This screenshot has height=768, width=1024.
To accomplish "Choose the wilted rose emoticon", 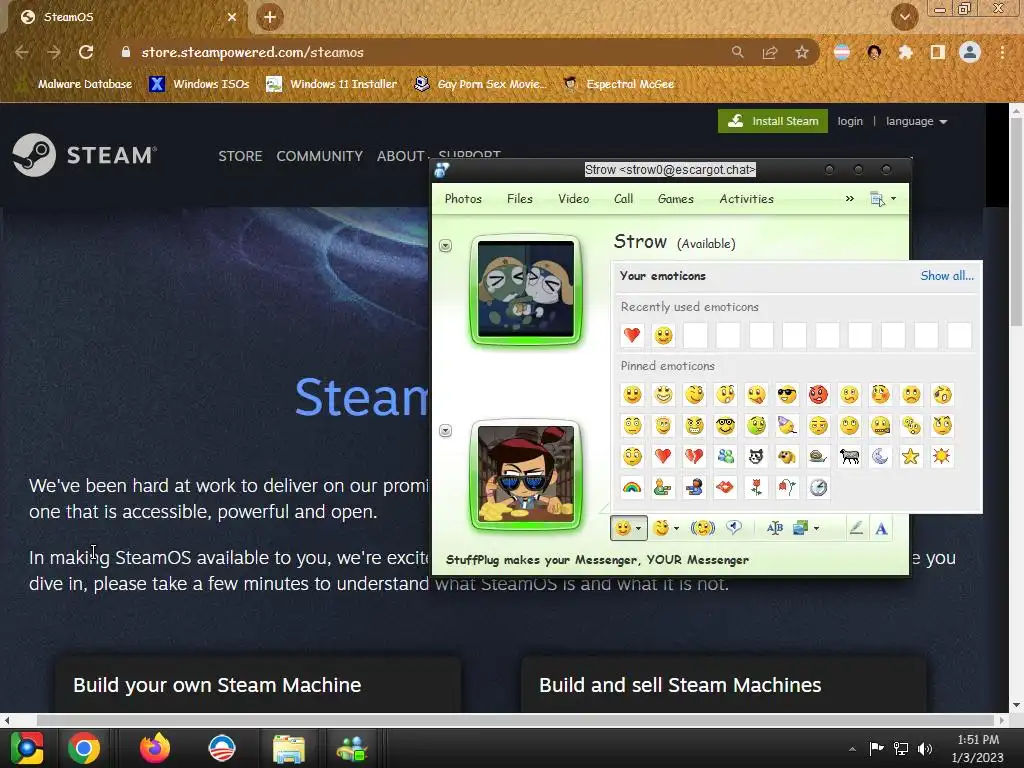I will tap(787, 488).
